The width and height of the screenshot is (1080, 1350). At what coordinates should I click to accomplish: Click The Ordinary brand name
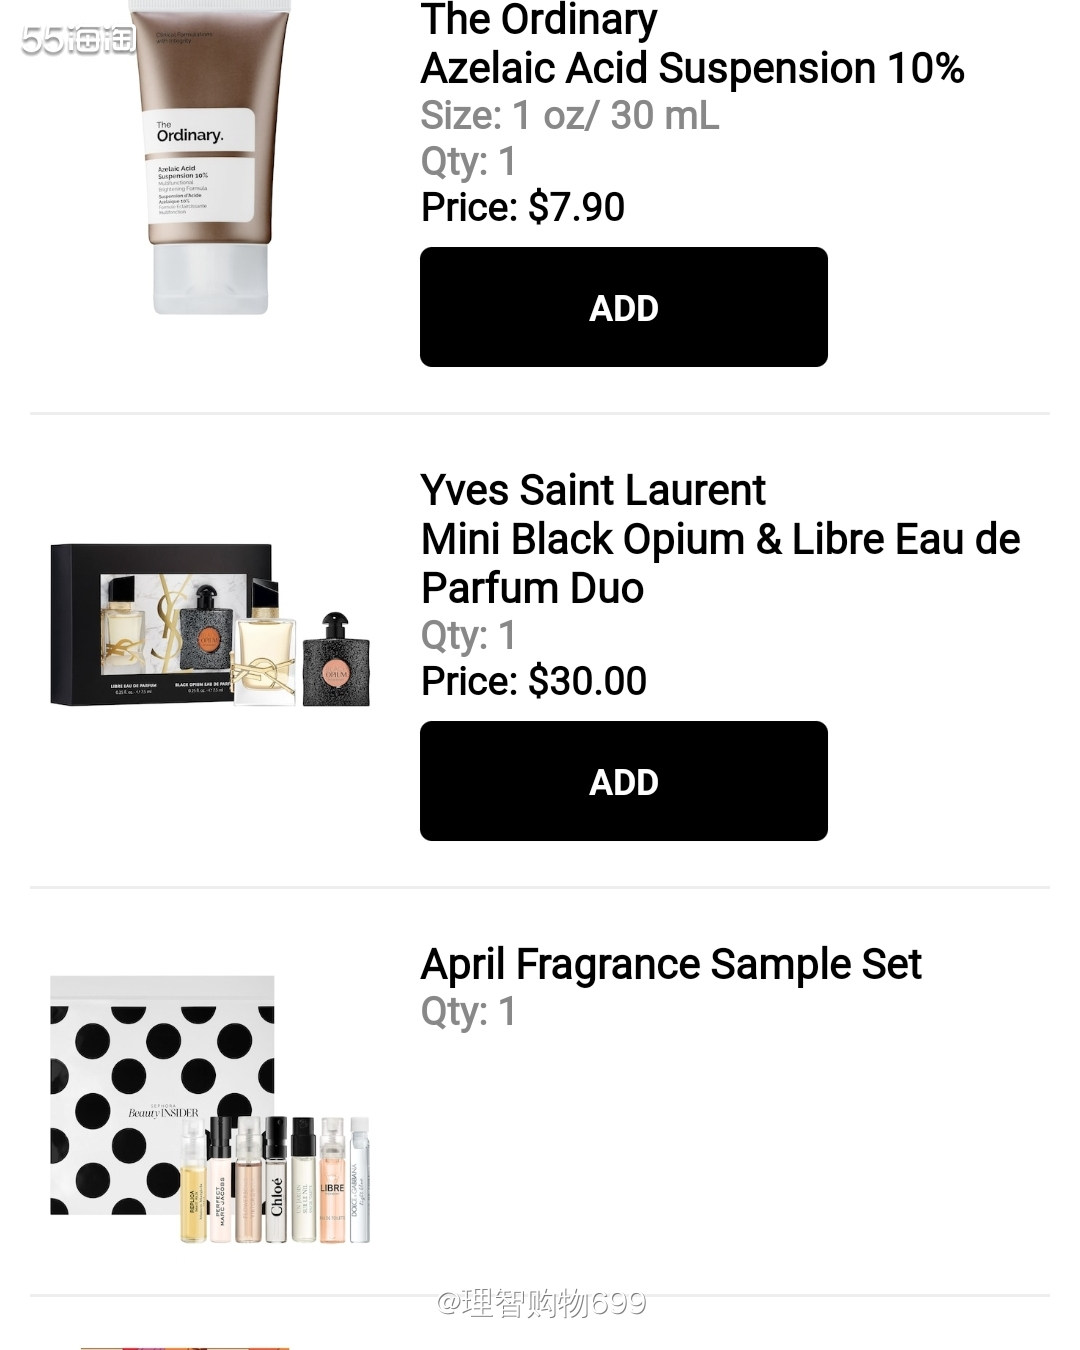[x=539, y=20]
